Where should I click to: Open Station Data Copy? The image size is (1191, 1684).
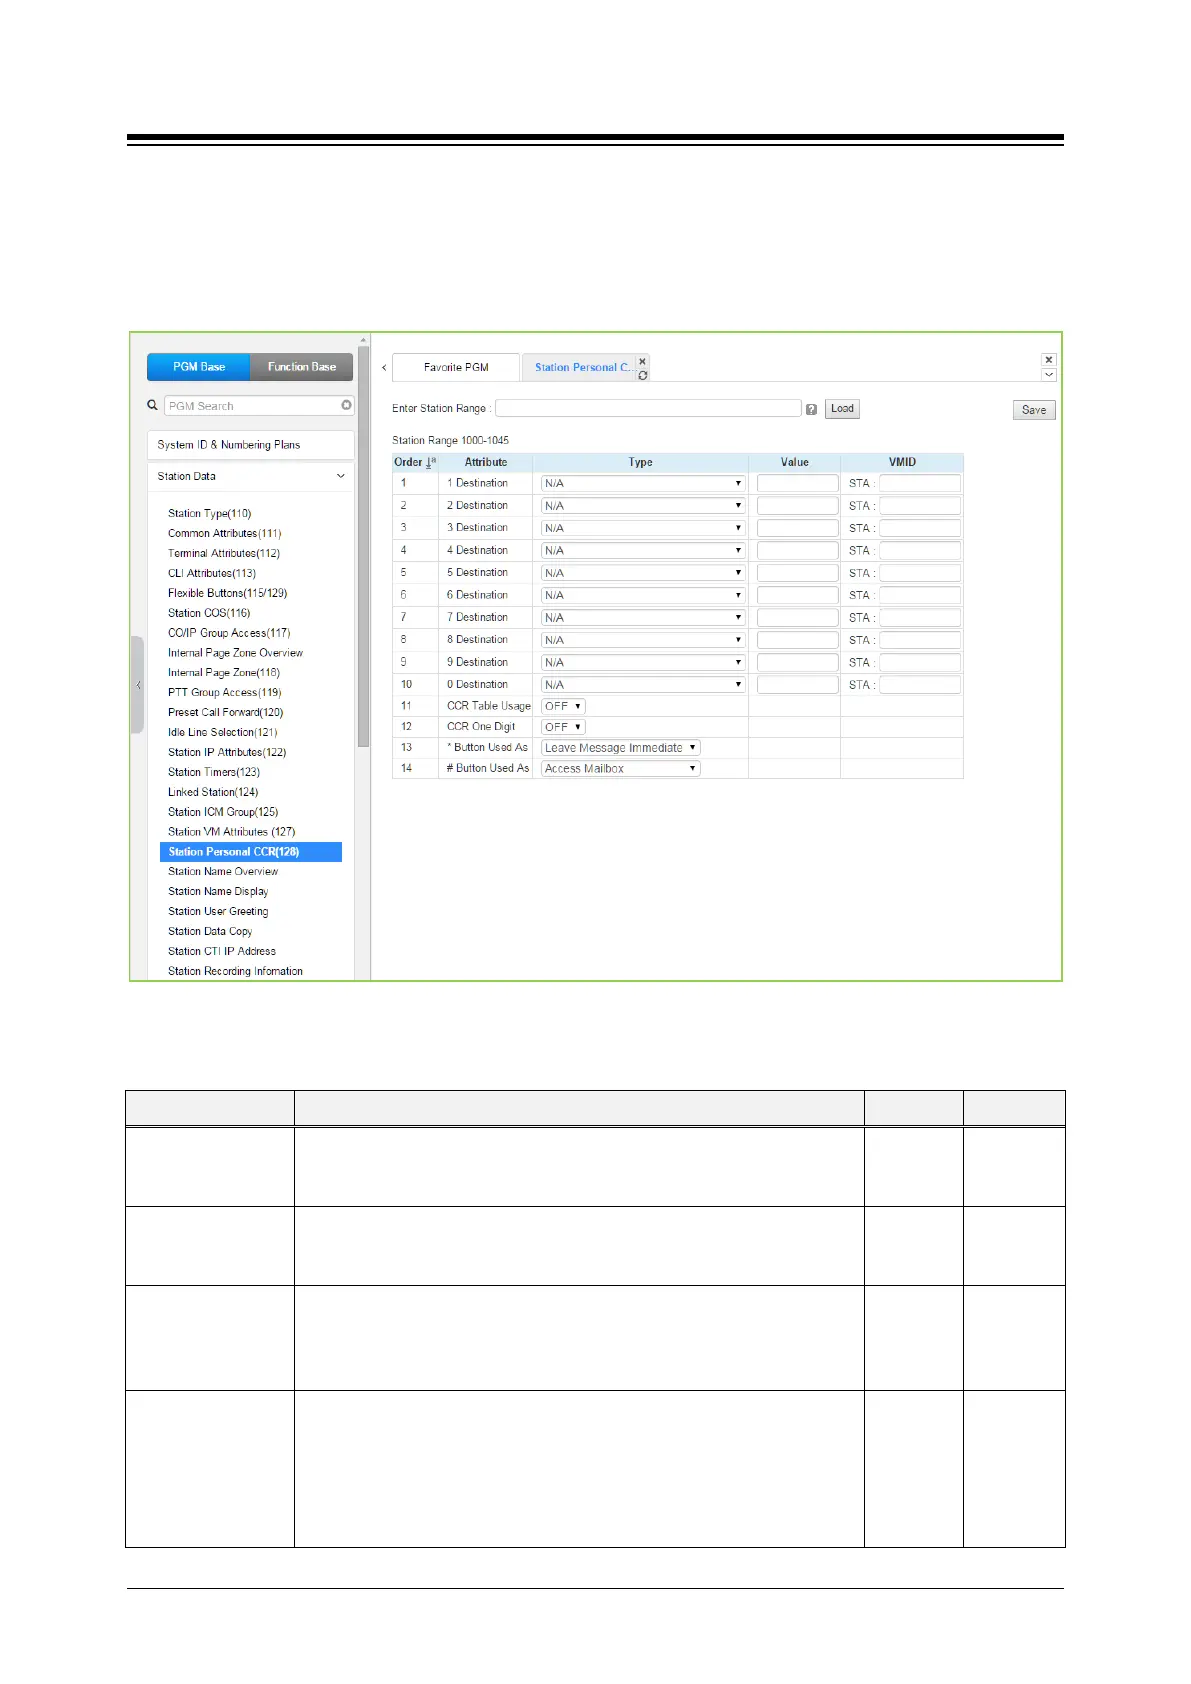(210, 931)
